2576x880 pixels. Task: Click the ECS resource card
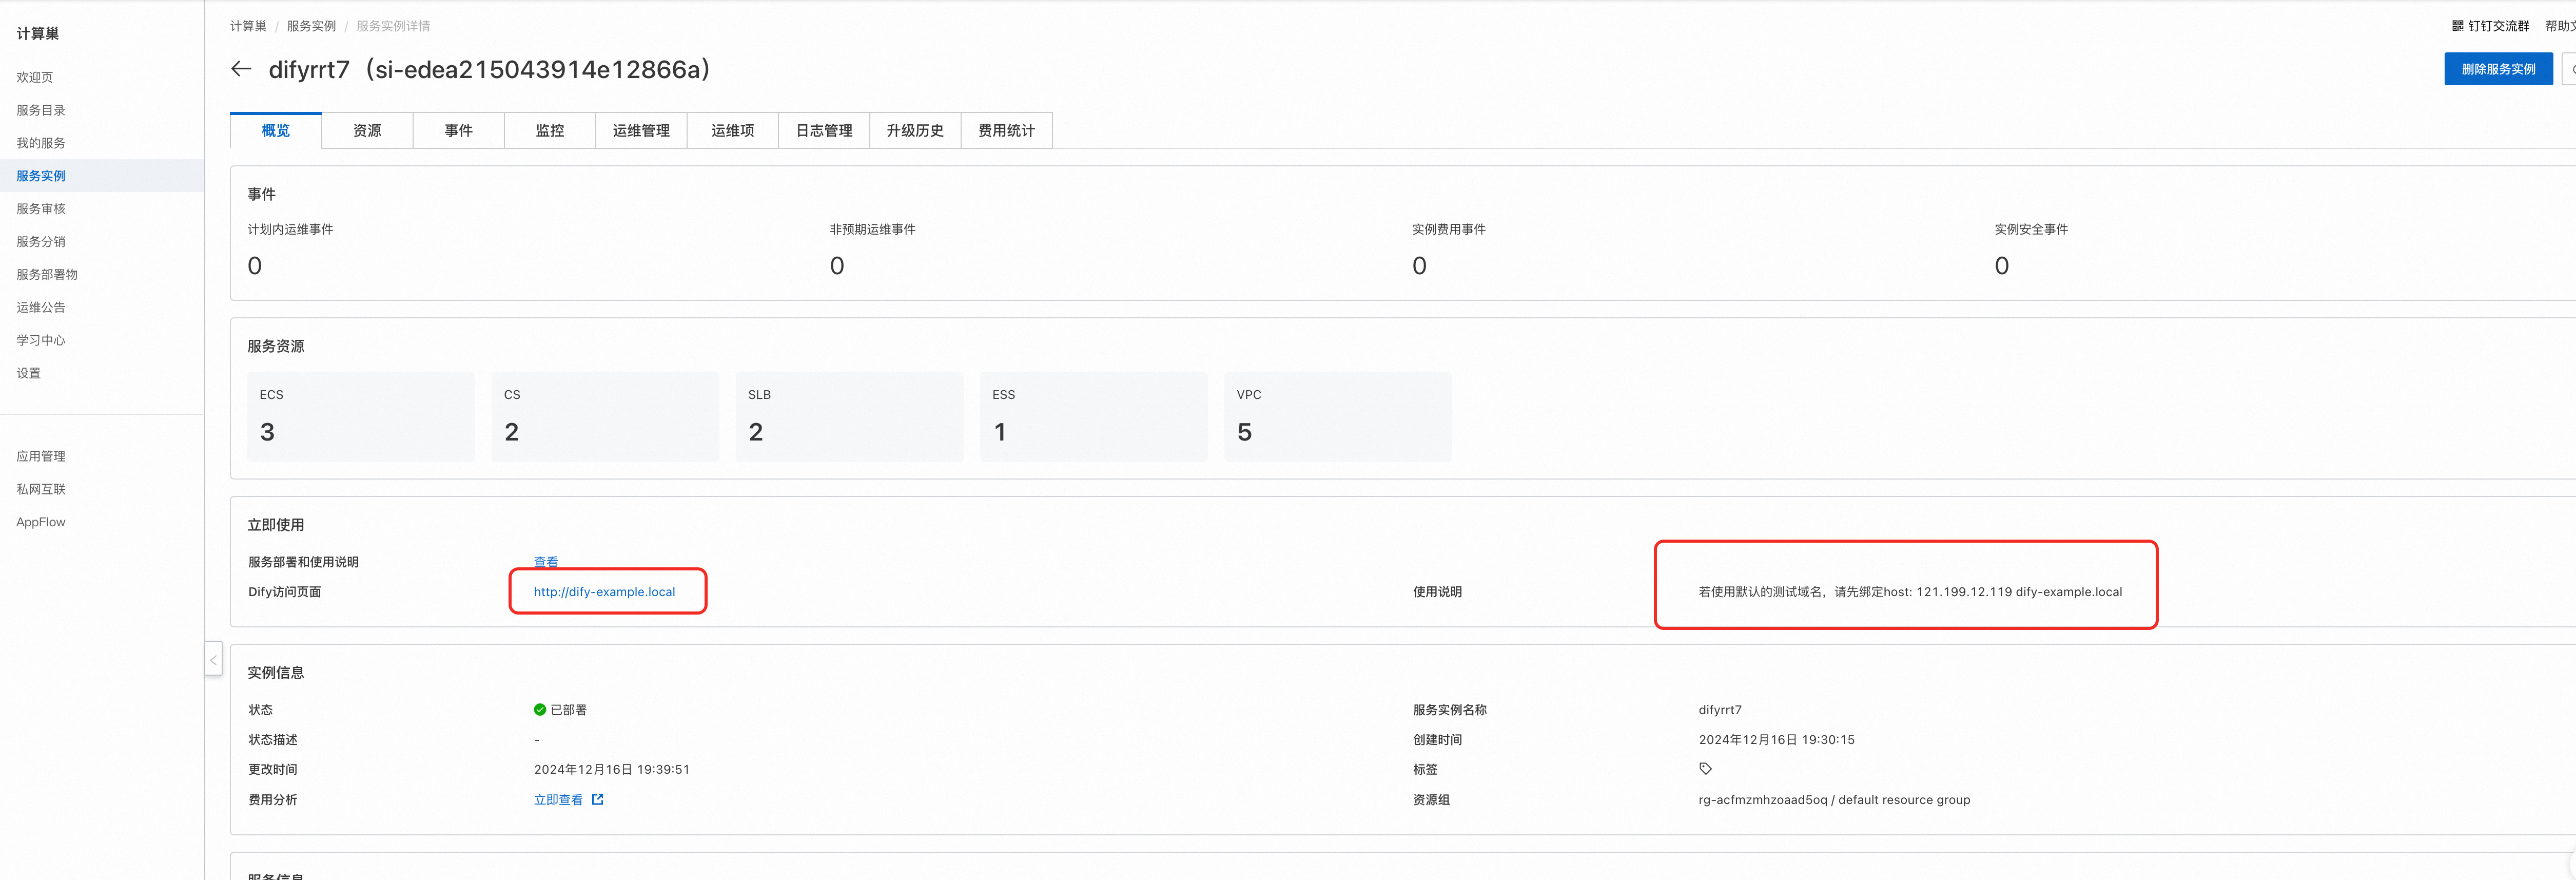(x=361, y=416)
